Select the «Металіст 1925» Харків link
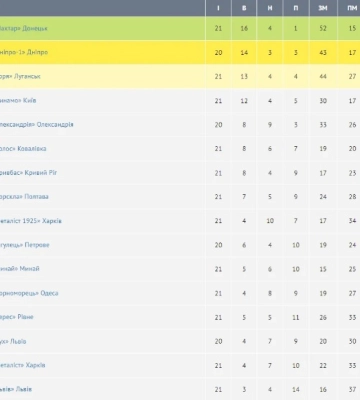Image resolution: width=360 pixels, height=400 pixels. [31, 221]
